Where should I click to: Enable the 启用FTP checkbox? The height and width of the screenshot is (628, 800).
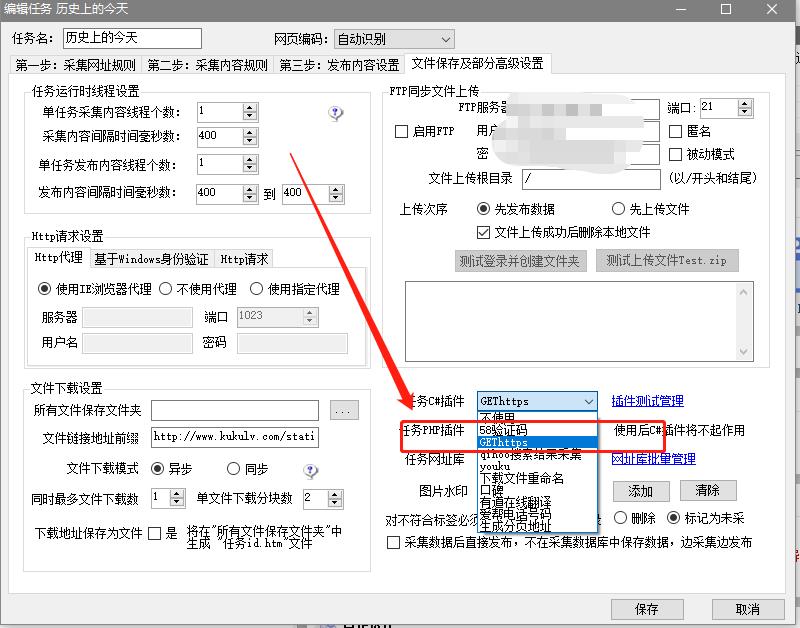tap(402, 132)
